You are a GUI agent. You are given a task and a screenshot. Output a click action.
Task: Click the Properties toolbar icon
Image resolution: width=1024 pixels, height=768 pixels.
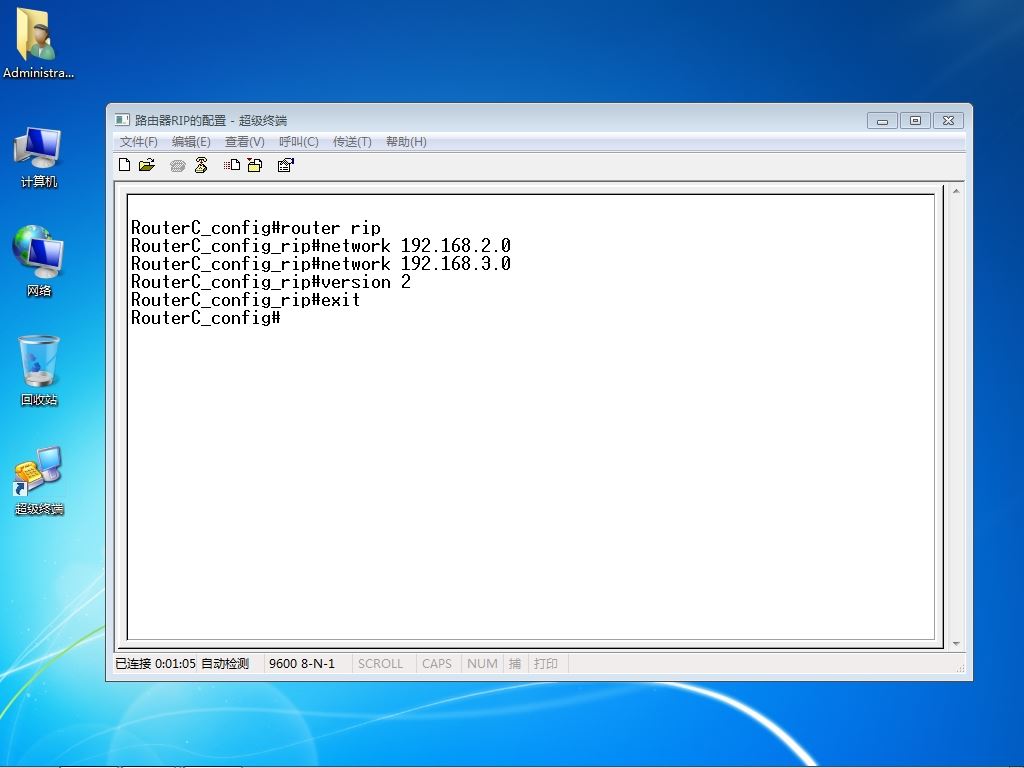pyautogui.click(x=285, y=165)
